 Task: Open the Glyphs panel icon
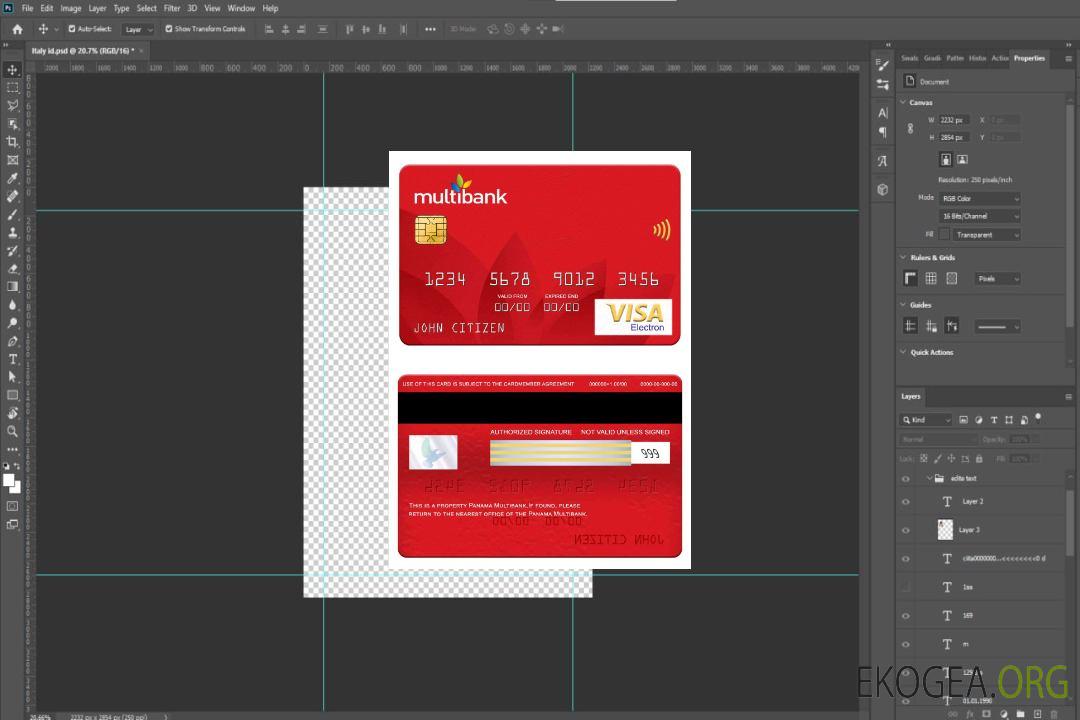[x=882, y=161]
